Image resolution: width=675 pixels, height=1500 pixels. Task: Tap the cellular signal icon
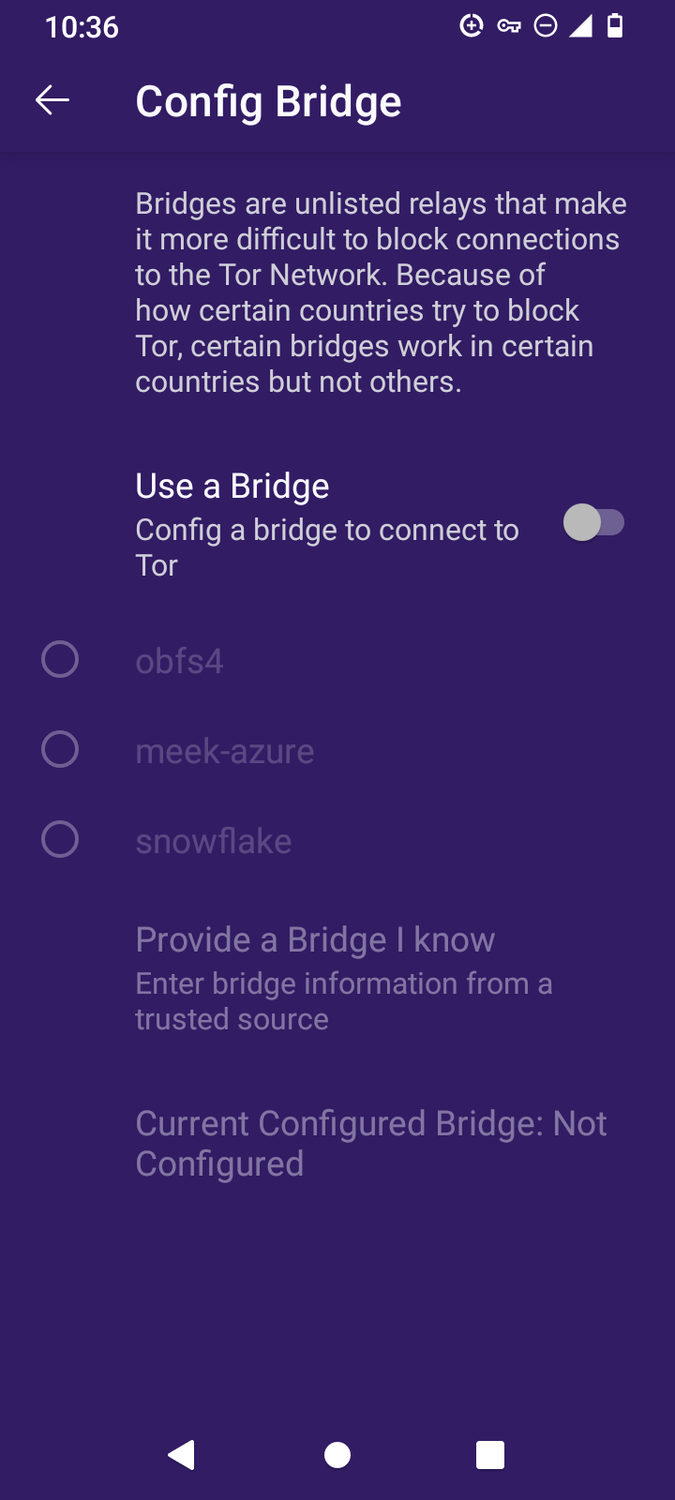pyautogui.click(x=579, y=26)
